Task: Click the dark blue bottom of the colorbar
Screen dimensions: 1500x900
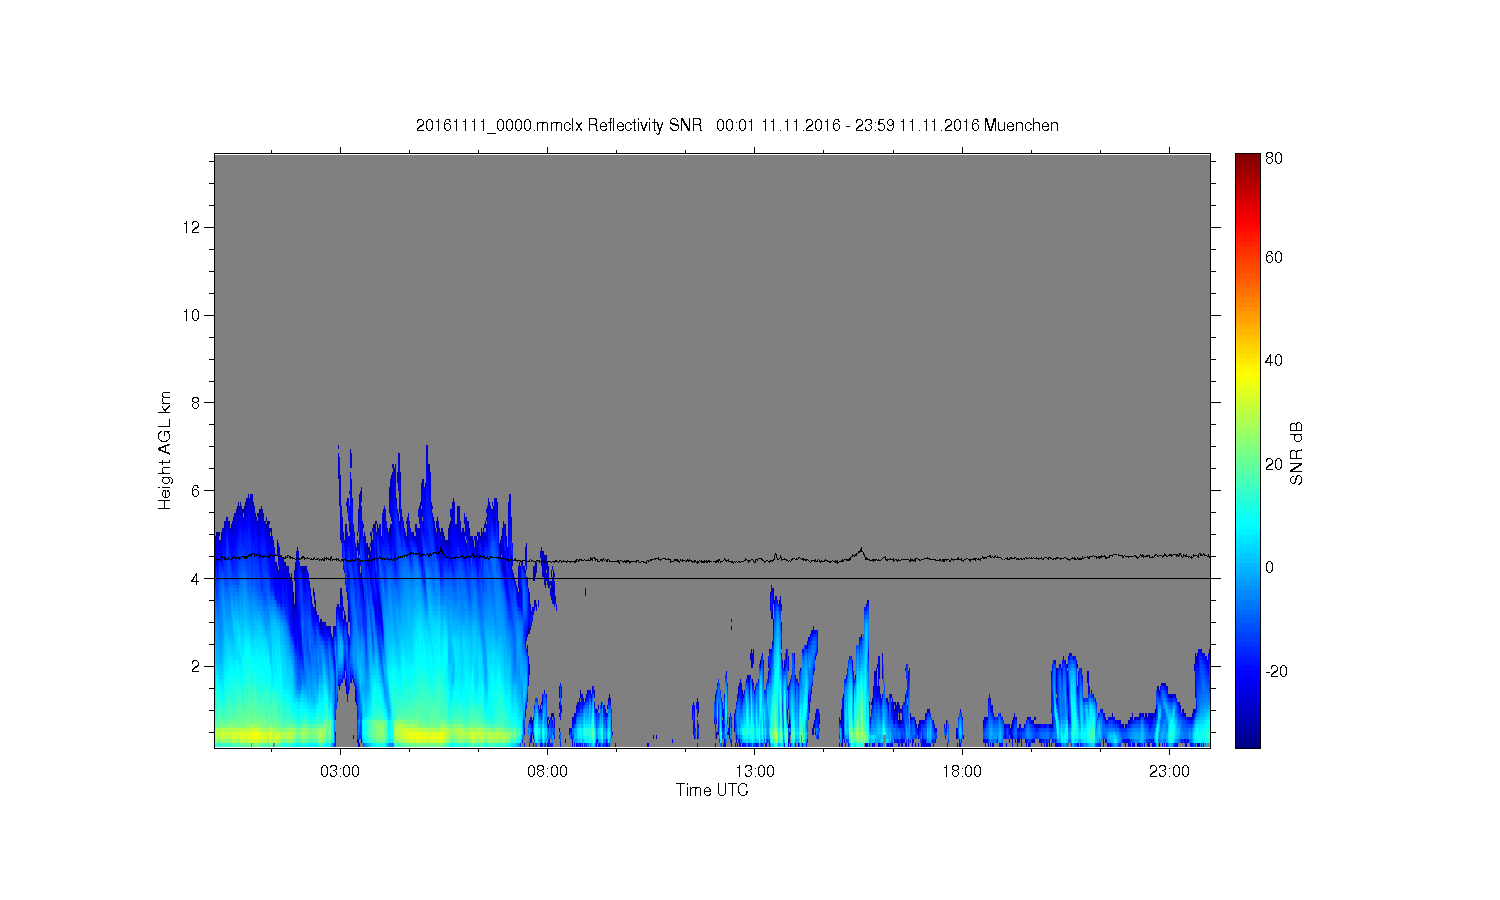Action: click(x=1247, y=740)
